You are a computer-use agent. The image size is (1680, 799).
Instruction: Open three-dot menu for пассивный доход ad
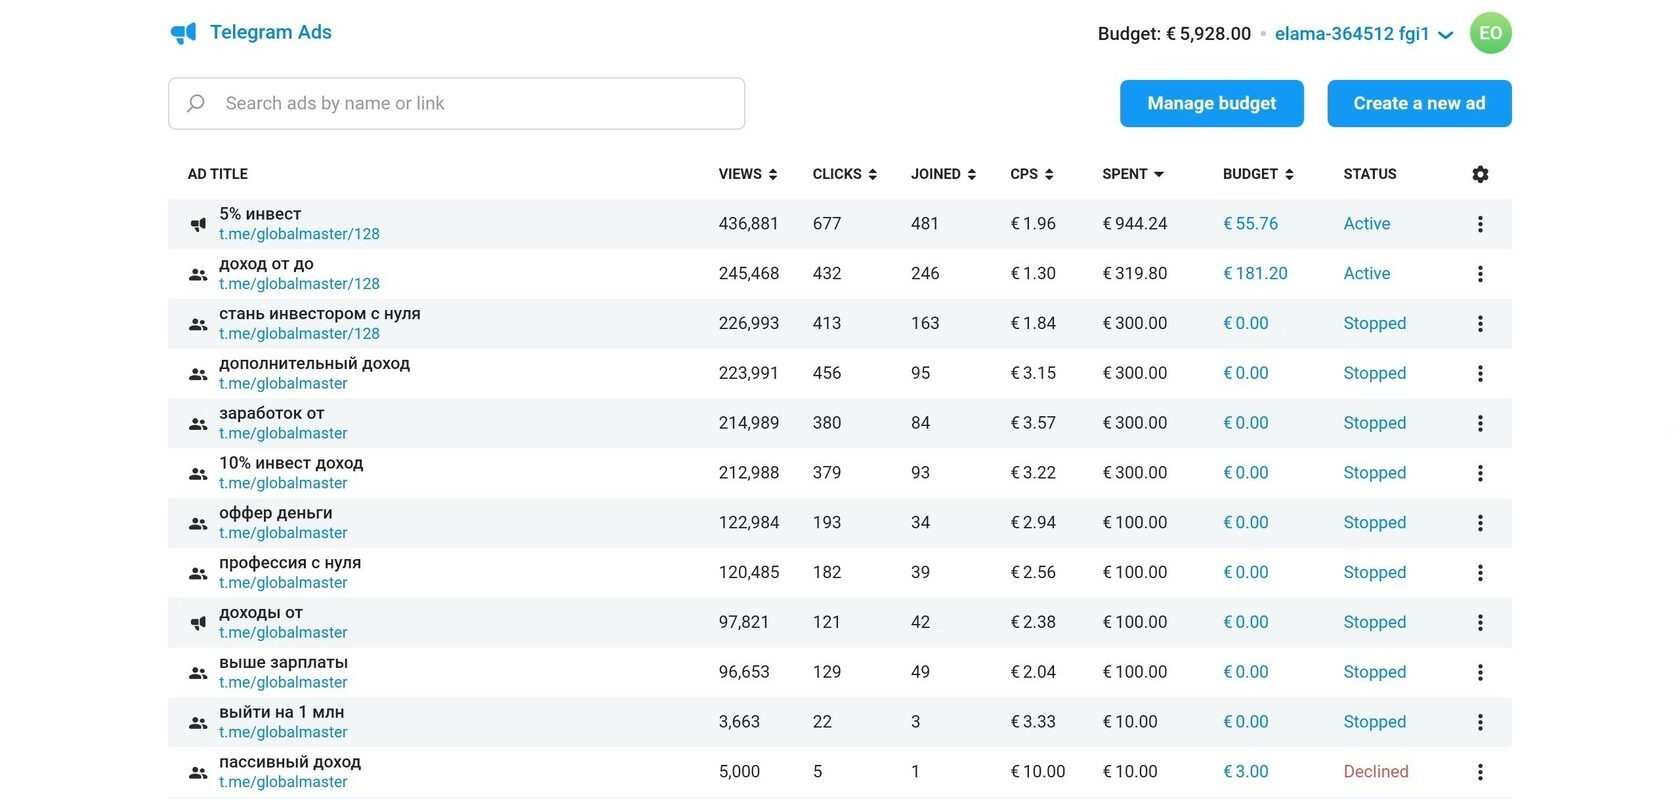(1480, 772)
